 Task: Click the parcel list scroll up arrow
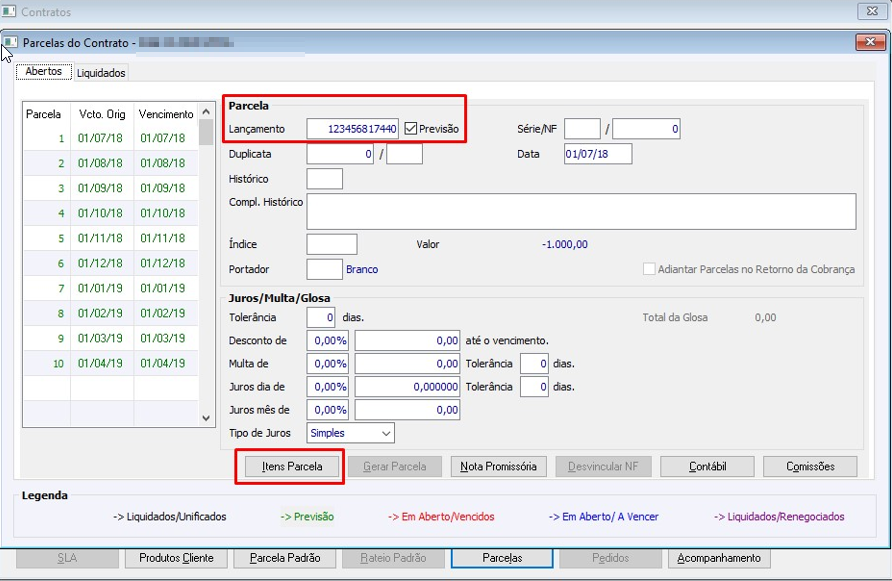pos(206,112)
